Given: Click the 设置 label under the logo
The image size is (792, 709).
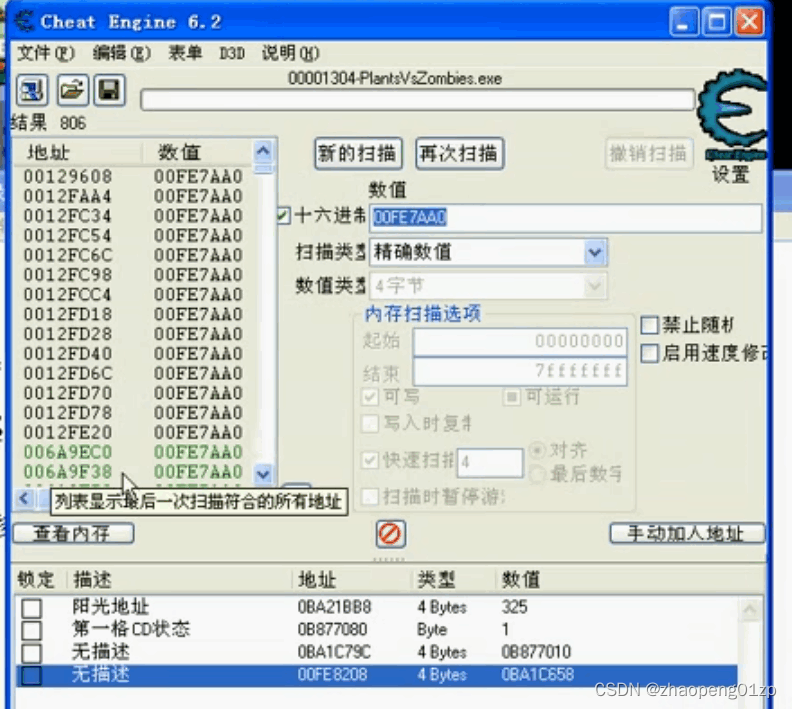Looking at the screenshot, I should coord(730,175).
